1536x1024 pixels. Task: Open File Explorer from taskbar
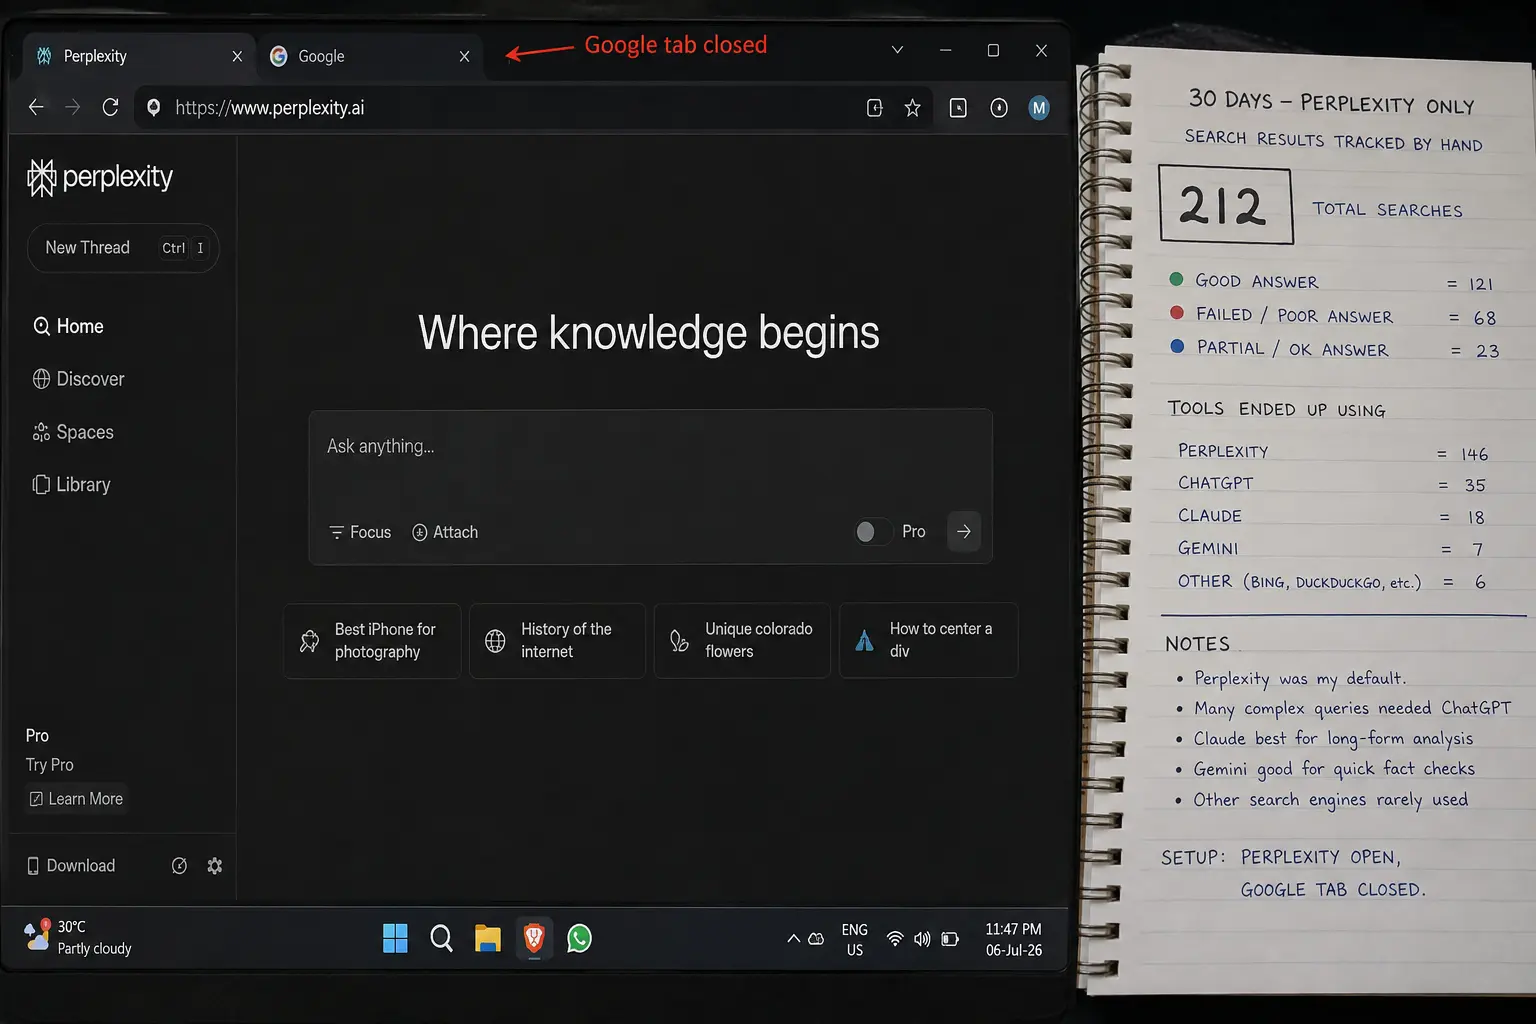point(487,938)
